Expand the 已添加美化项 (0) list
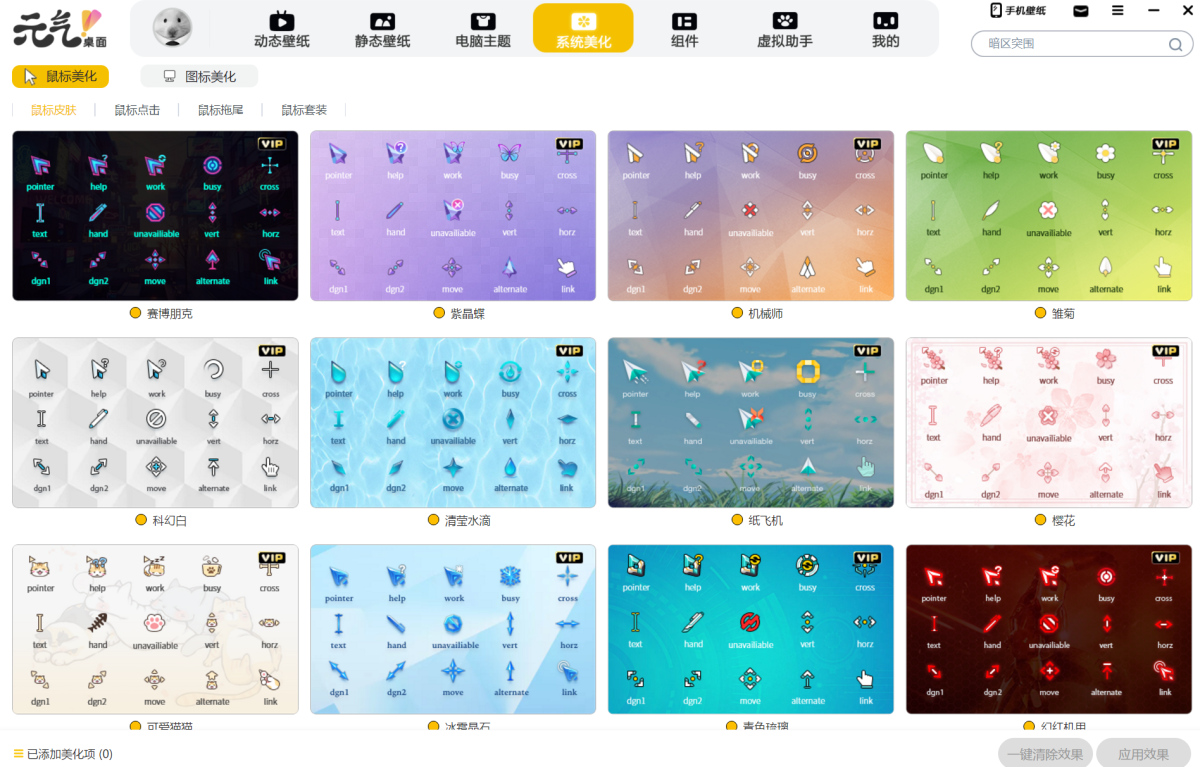1200x767 pixels. [x=63, y=754]
